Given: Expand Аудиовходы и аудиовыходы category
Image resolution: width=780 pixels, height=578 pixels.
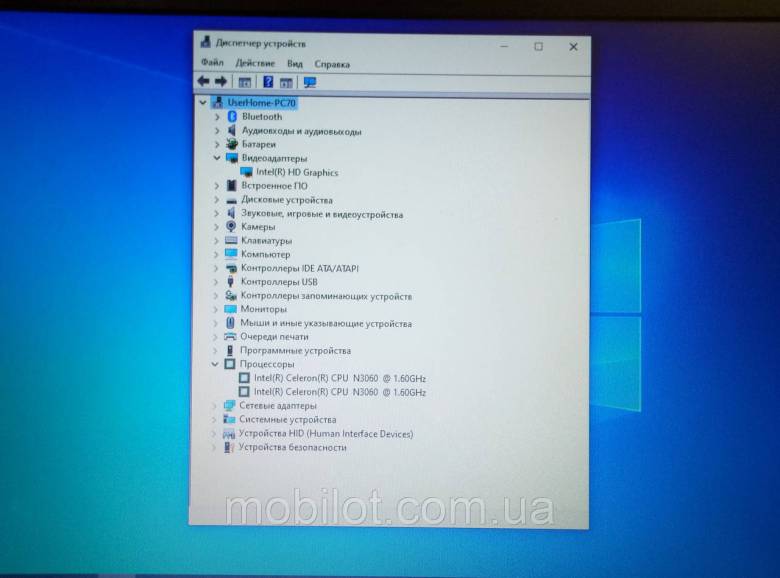Looking at the screenshot, I should pos(217,131).
